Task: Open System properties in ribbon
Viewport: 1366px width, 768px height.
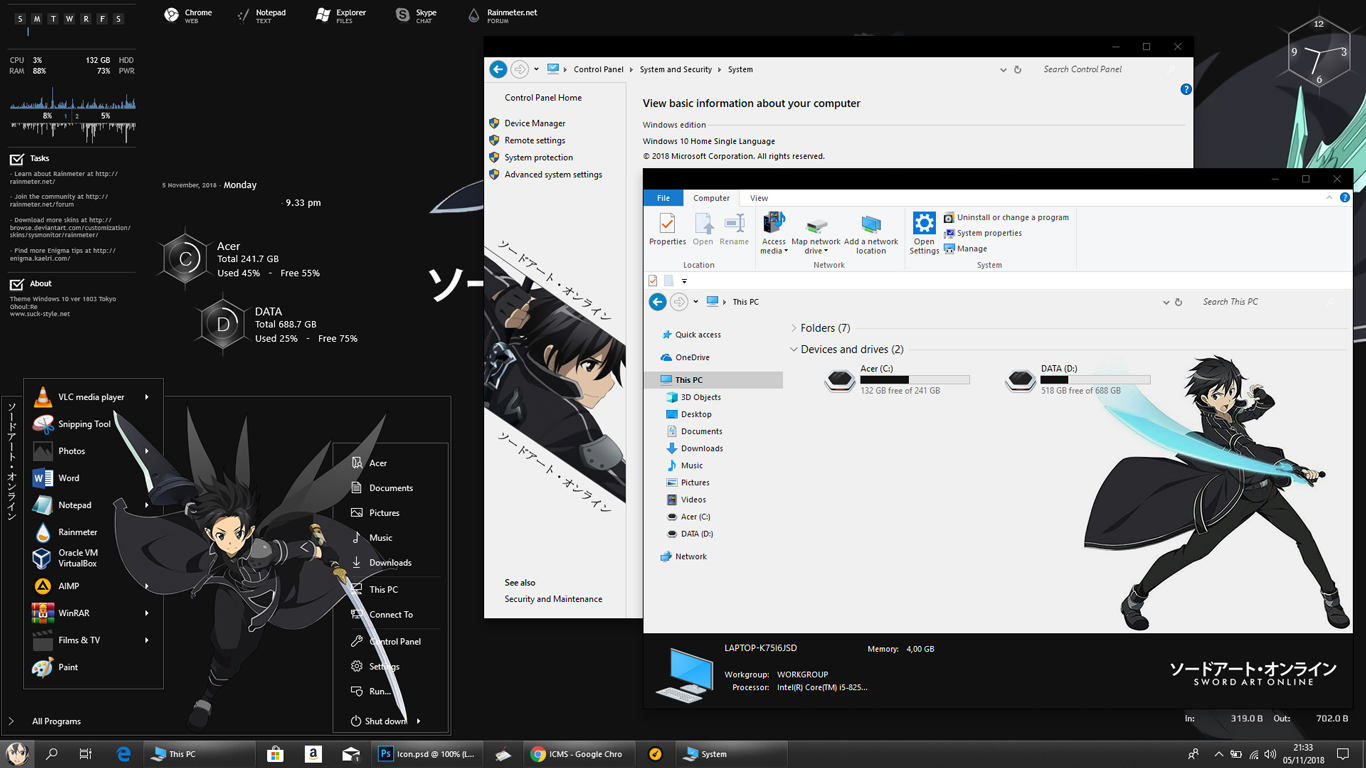Action: tap(982, 233)
